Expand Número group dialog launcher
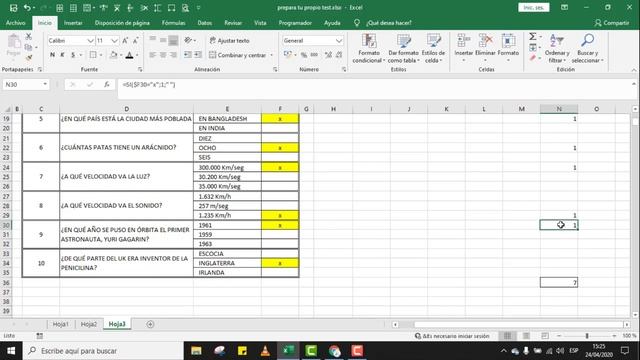The width and height of the screenshot is (640, 360). [x=344, y=69]
